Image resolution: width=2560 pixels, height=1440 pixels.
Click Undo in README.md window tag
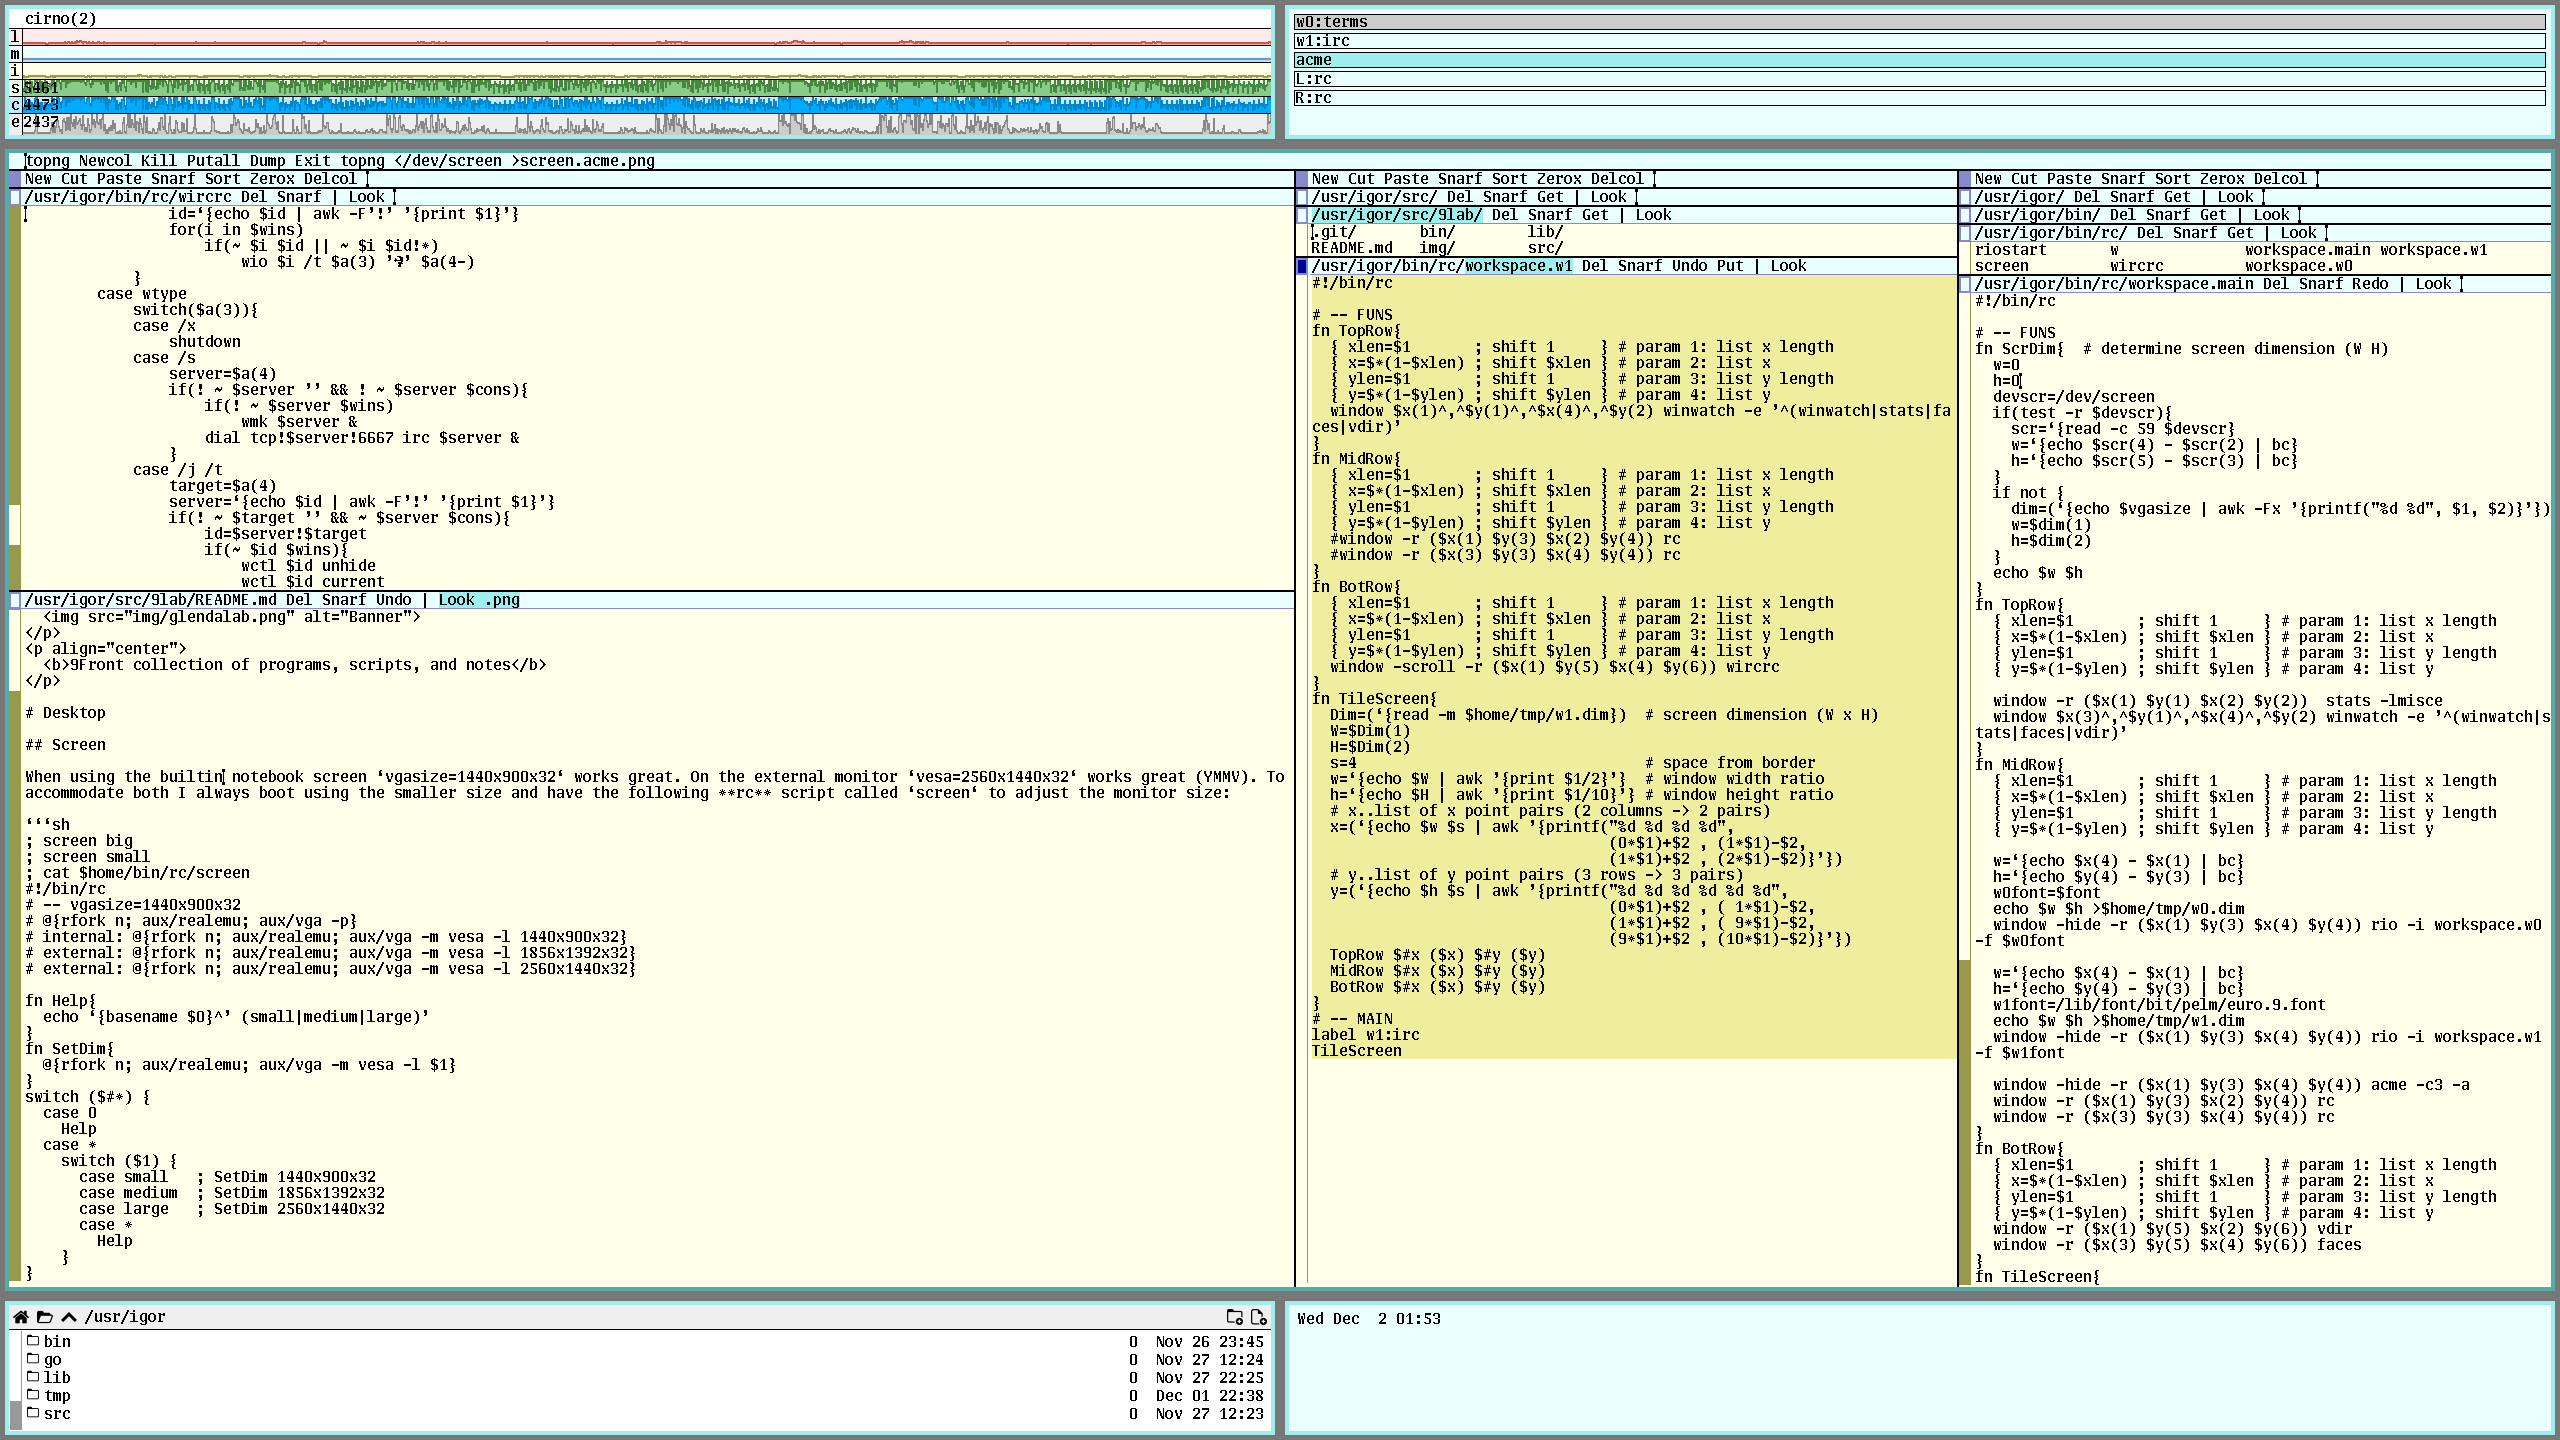tap(393, 600)
